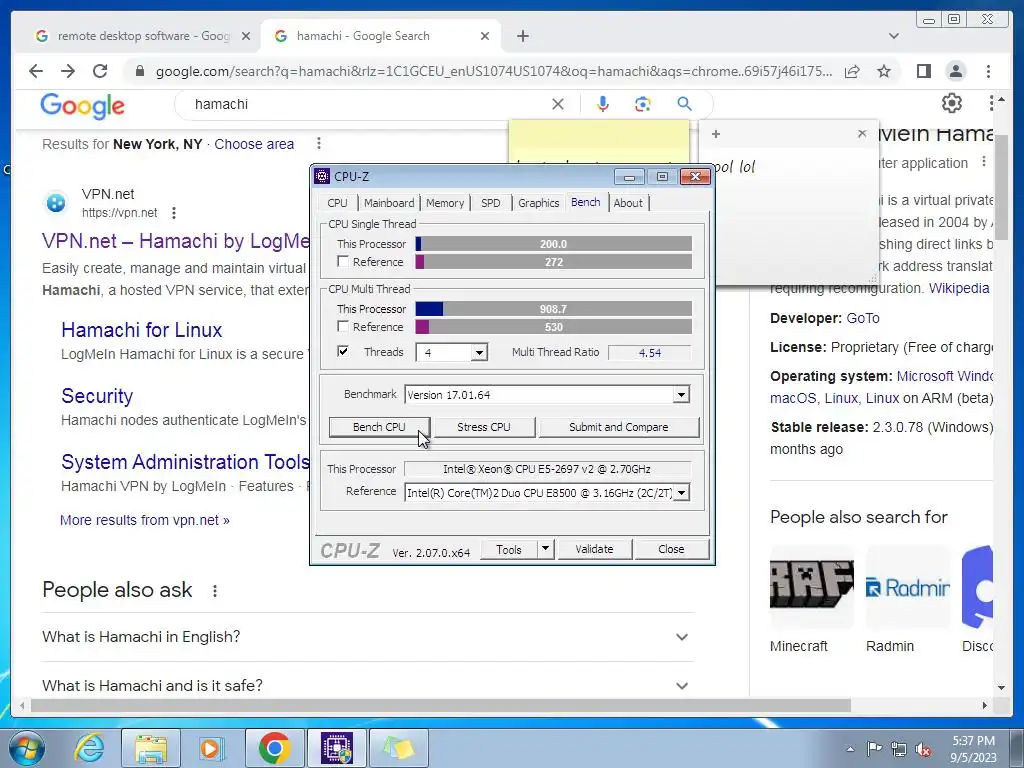Switch to the Mainboard tab
Image resolution: width=1024 pixels, height=768 pixels.
[x=389, y=203]
